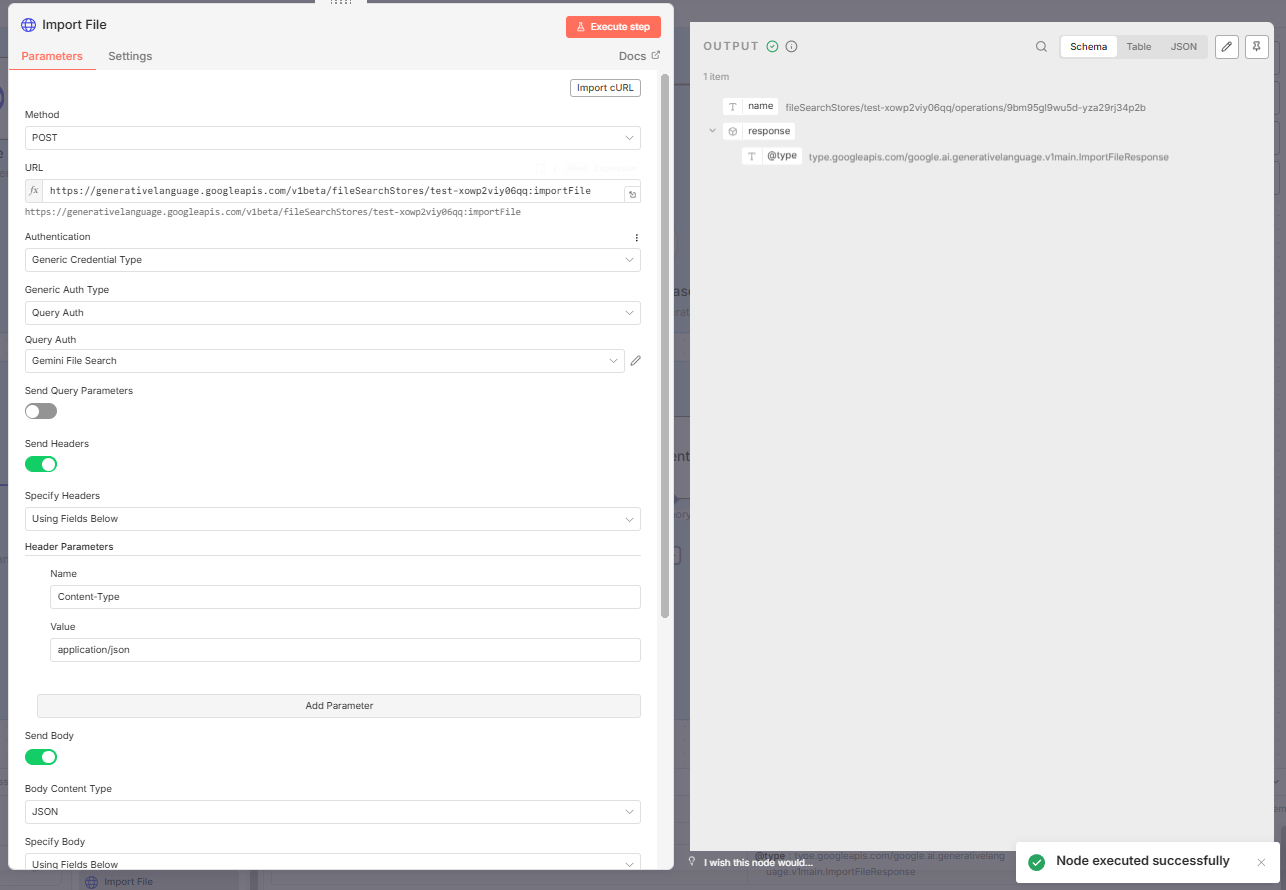Image resolution: width=1286 pixels, height=890 pixels.
Task: Click the text type icon beside @type
Action: tap(752, 157)
